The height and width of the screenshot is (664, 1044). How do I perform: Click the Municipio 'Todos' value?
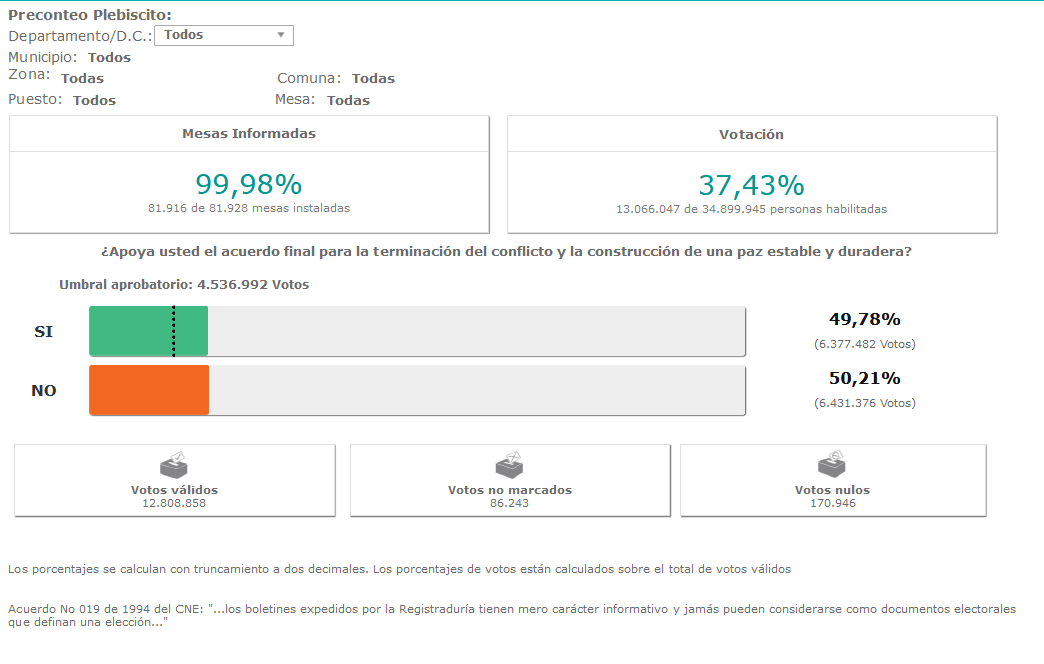pyautogui.click(x=109, y=58)
